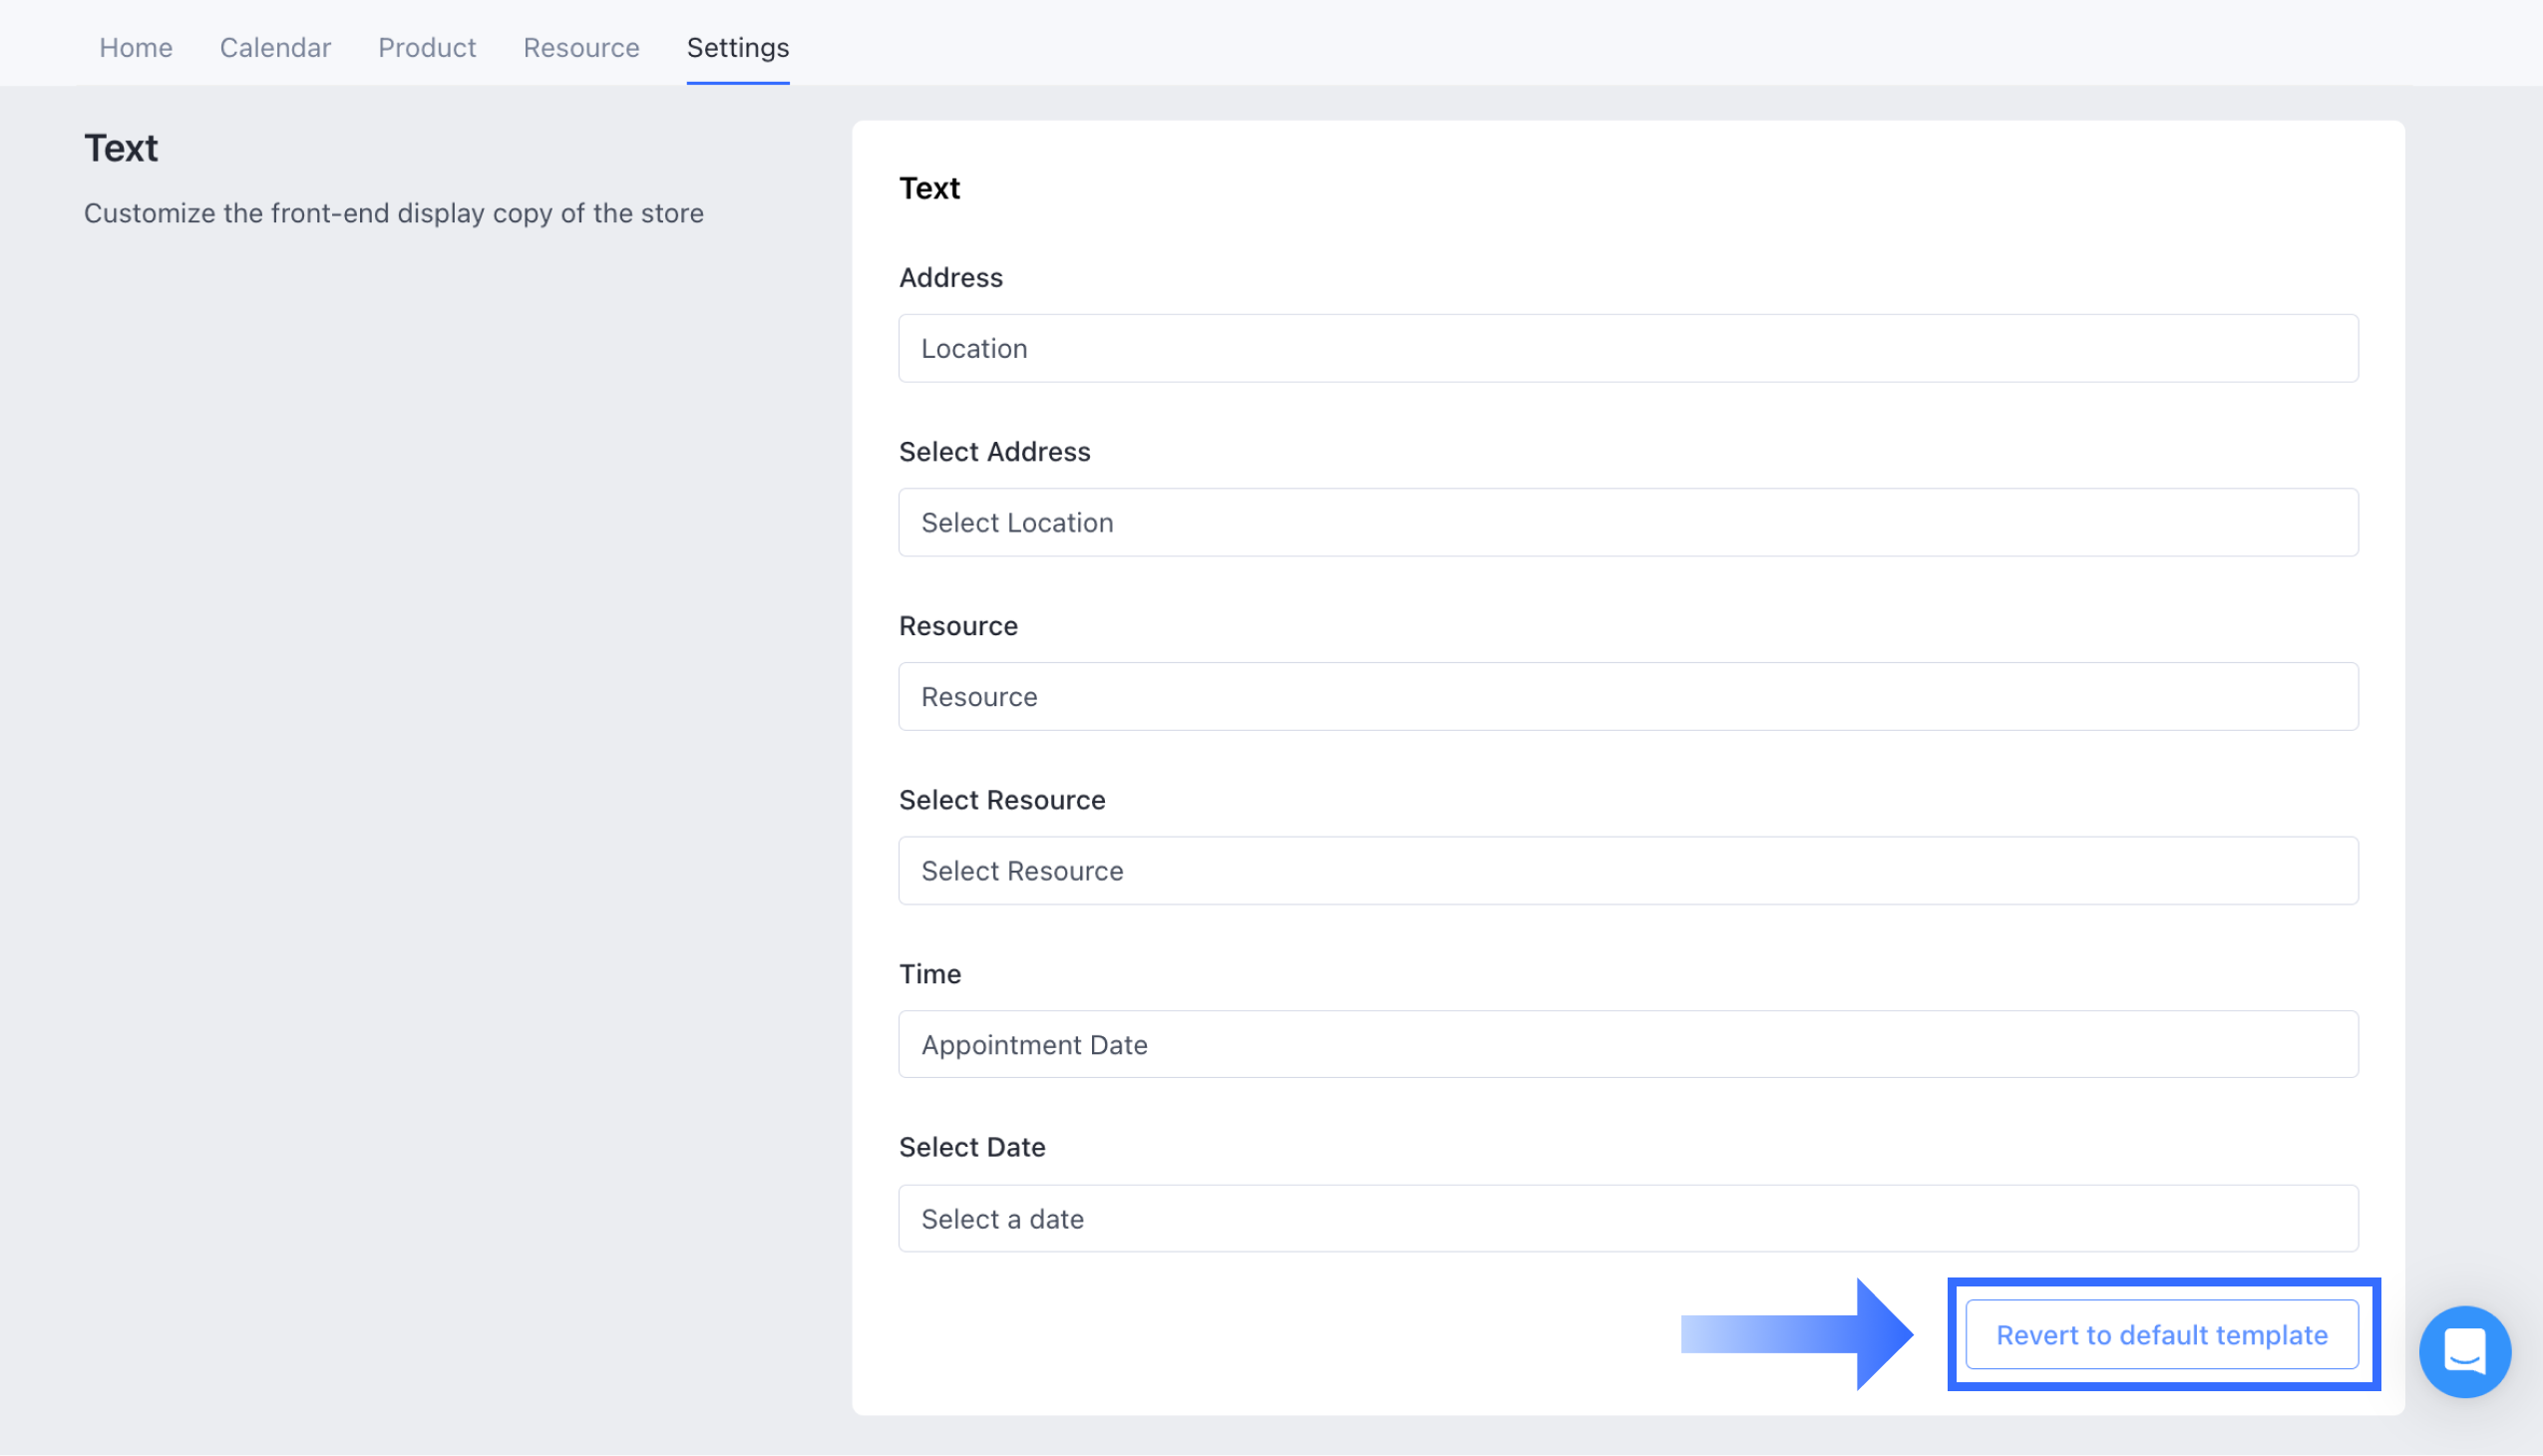Click Revert to default template button
This screenshot has height=1456, width=2543.
(x=2161, y=1334)
